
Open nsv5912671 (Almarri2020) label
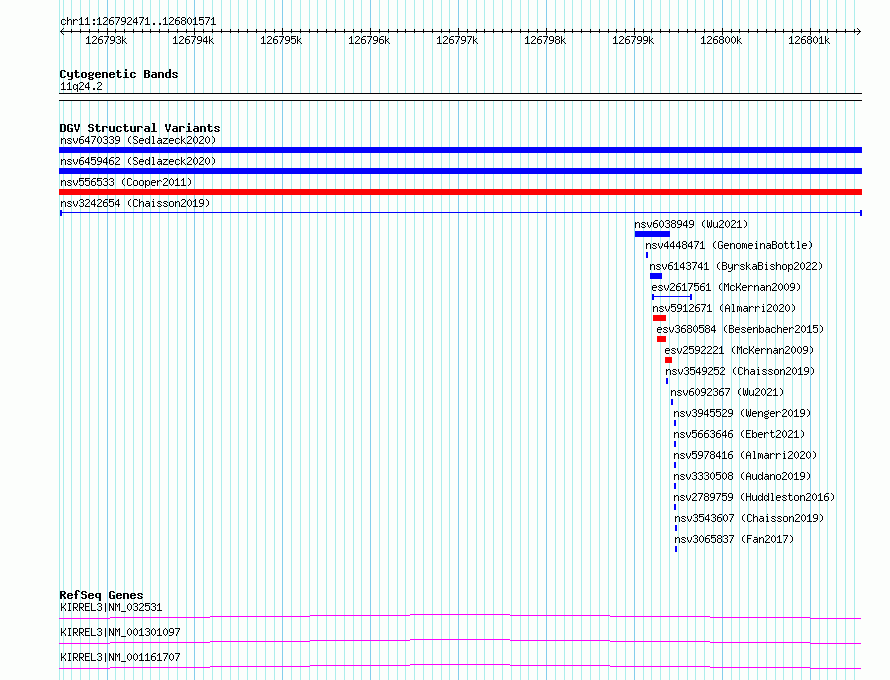pos(724,308)
